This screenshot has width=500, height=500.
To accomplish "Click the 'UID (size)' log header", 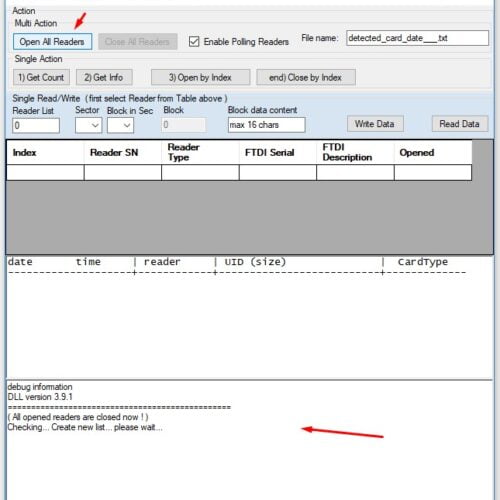I will point(255,262).
